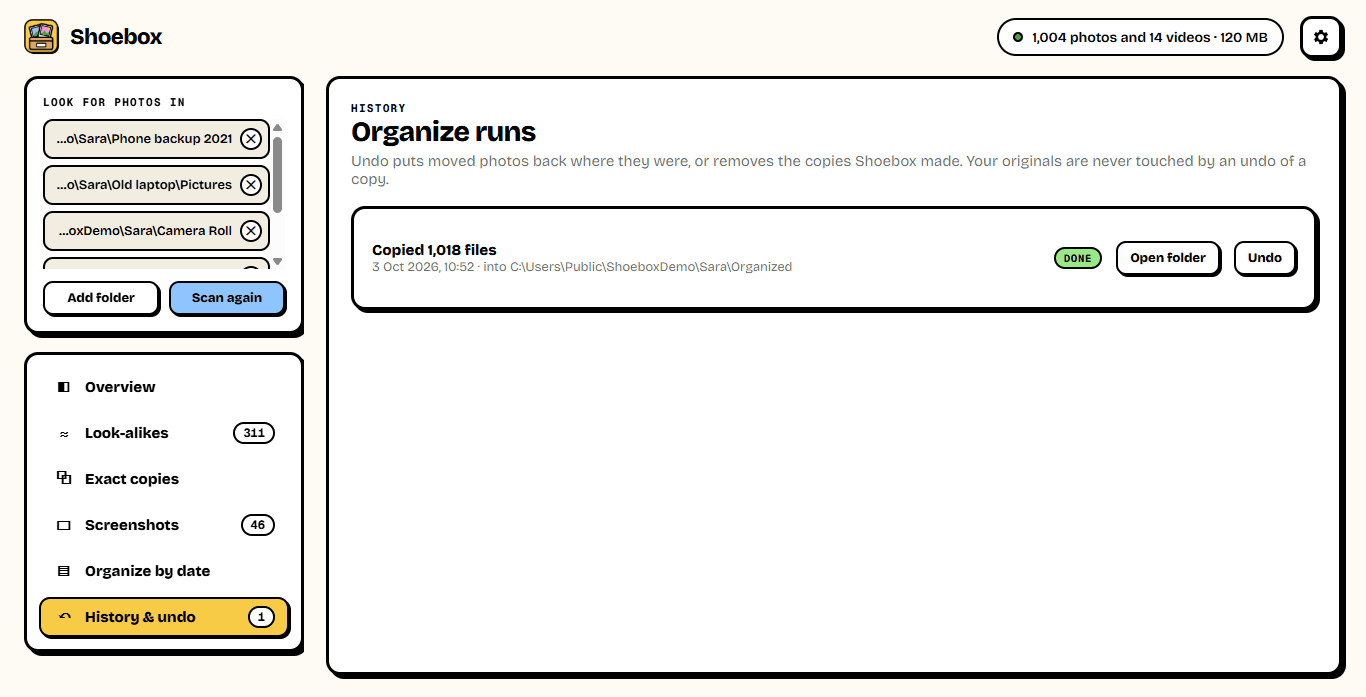This screenshot has width=1366, height=697.
Task: Select History & undo
Action: (x=164, y=617)
